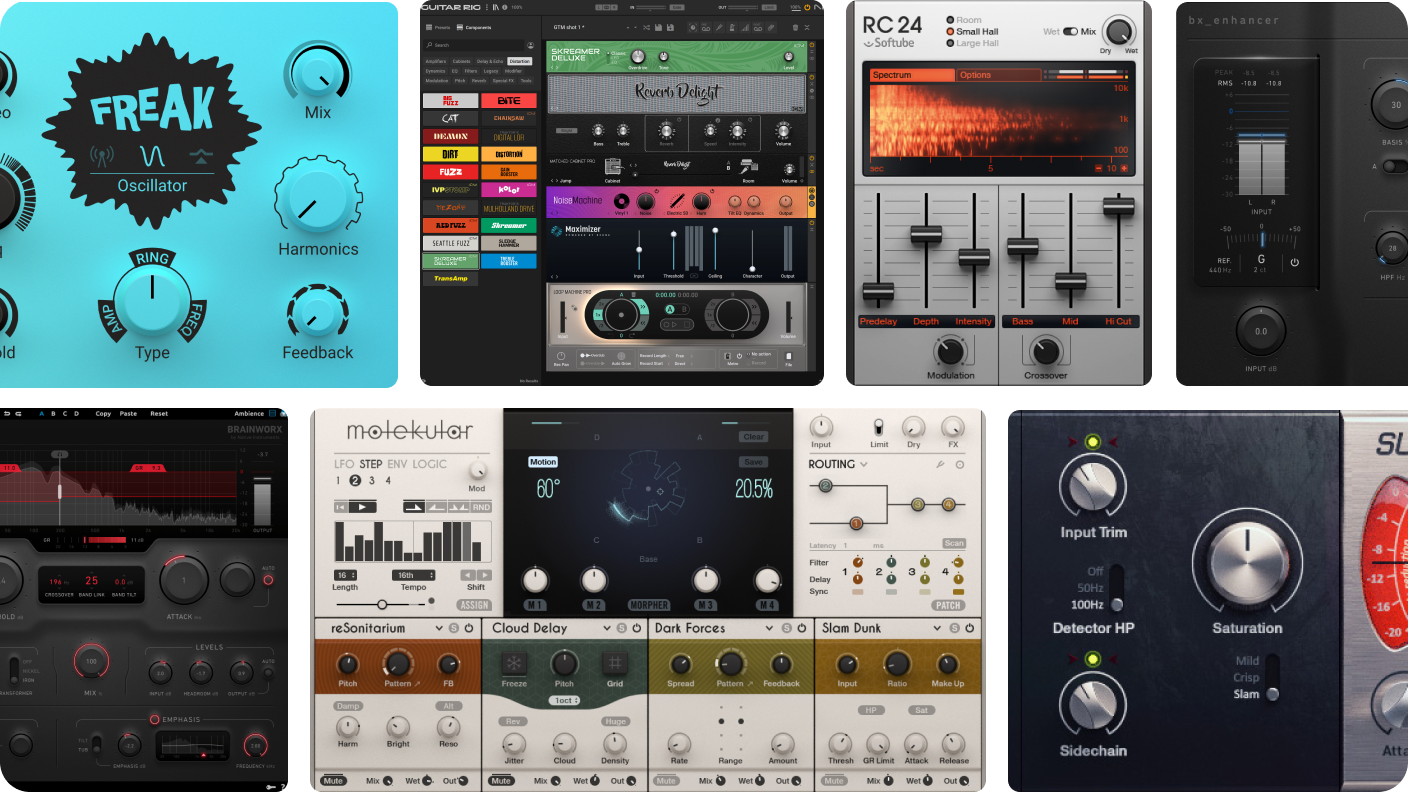The image size is (1408, 792).
Task: Mute the Cloud Delay module
Action: point(500,780)
